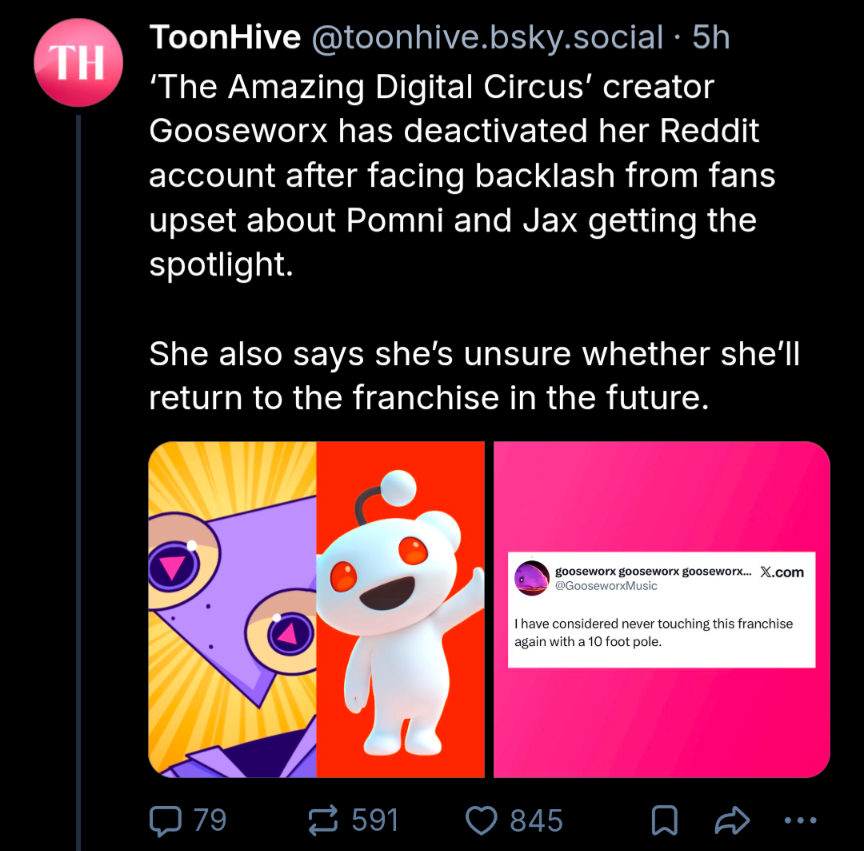Click the reply speech bubble icon
This screenshot has height=851, width=864.
tap(162, 821)
